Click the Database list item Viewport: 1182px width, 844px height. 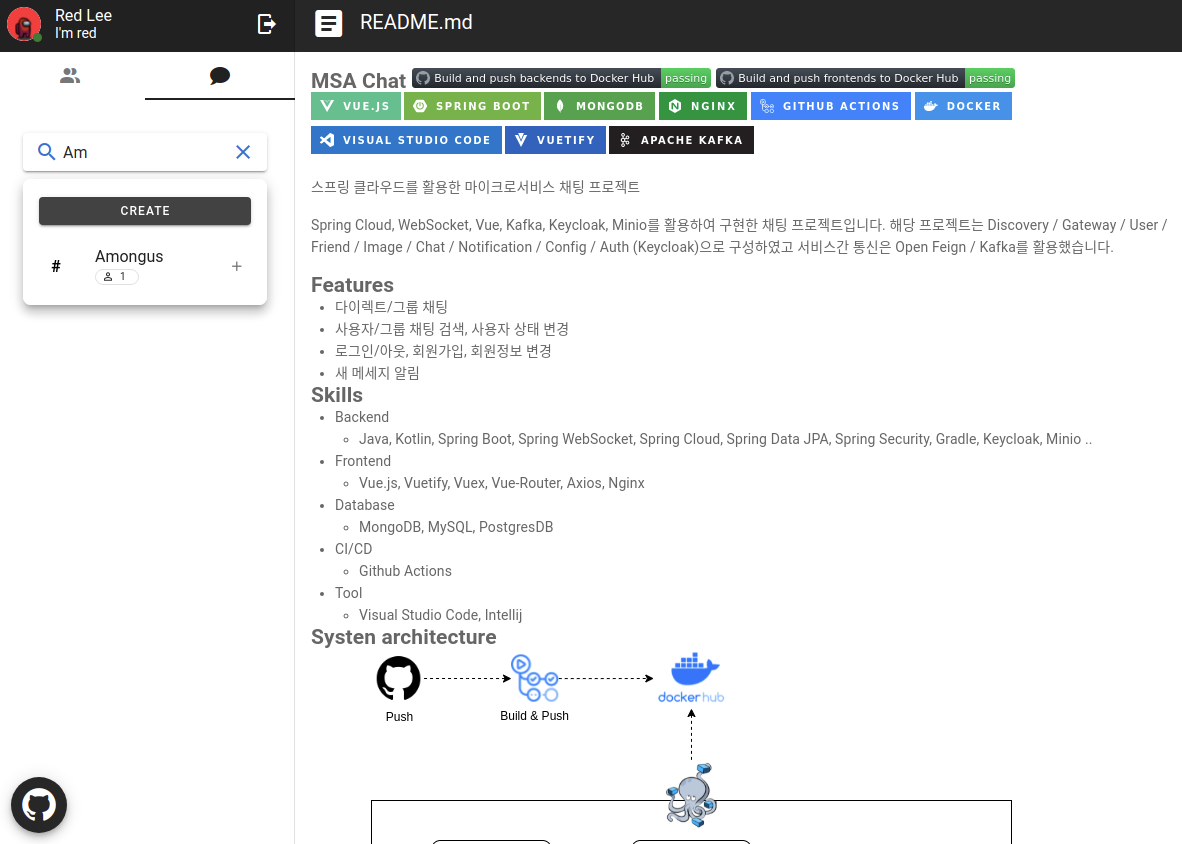click(364, 505)
